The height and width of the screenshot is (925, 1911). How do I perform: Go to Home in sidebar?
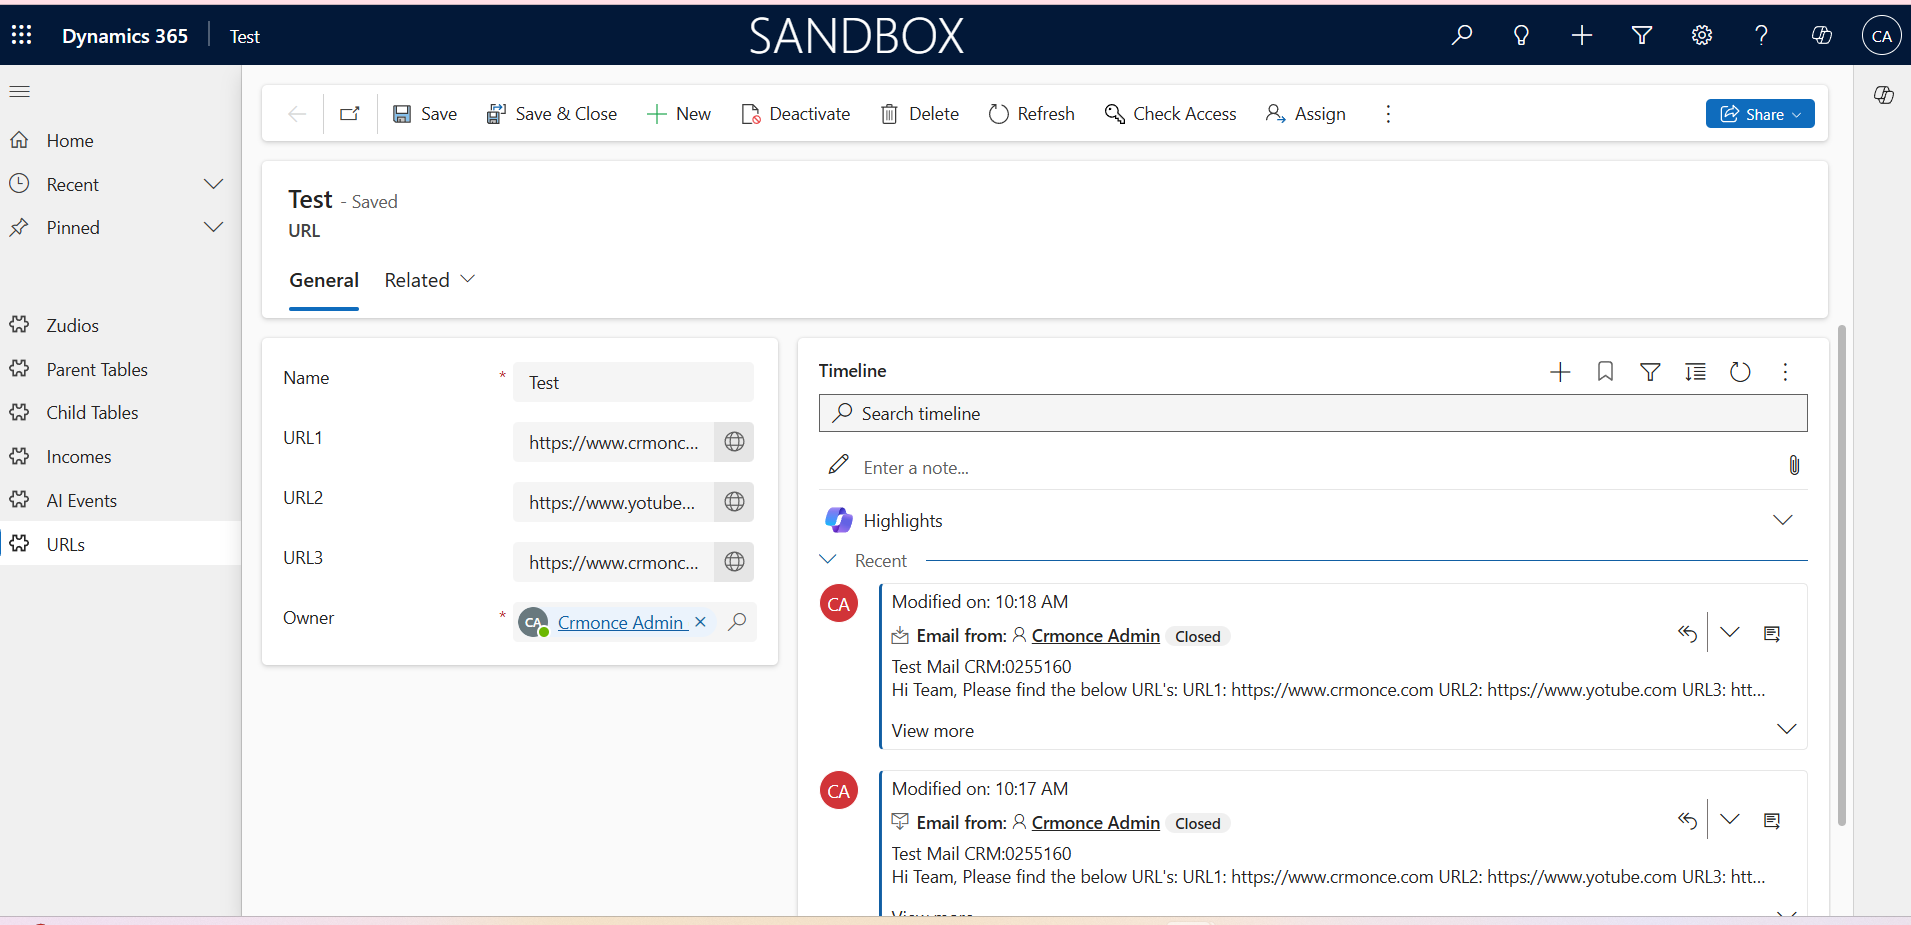70,141
